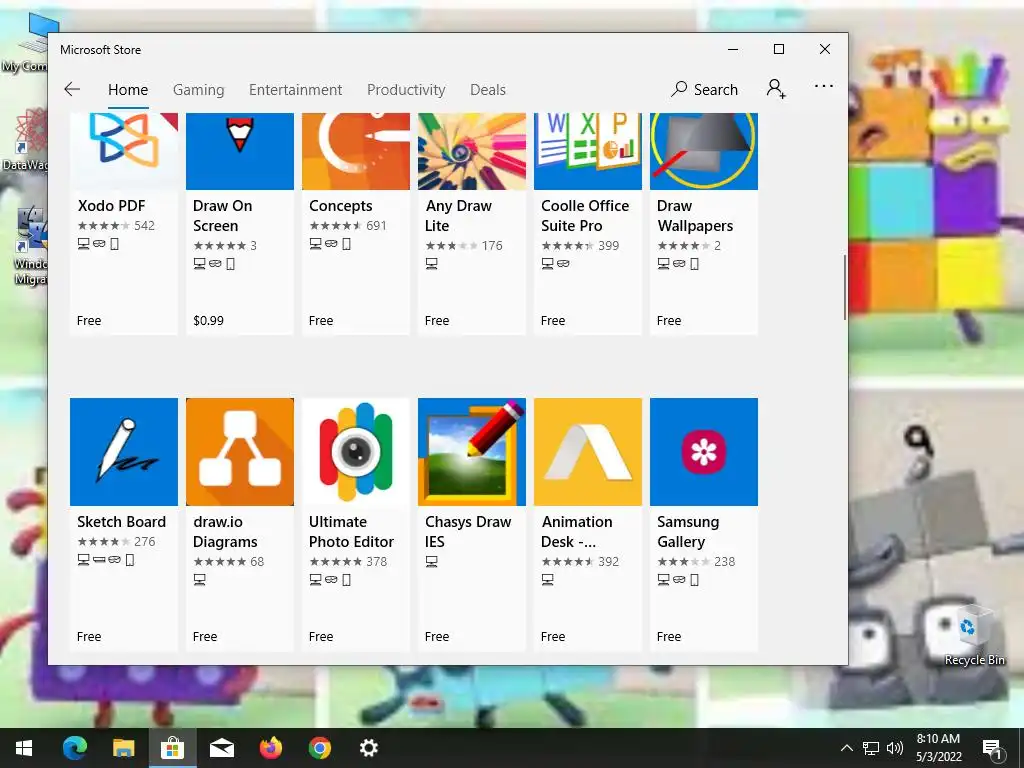Click the Coolle Office Suite Pro 399 rating

(580, 246)
